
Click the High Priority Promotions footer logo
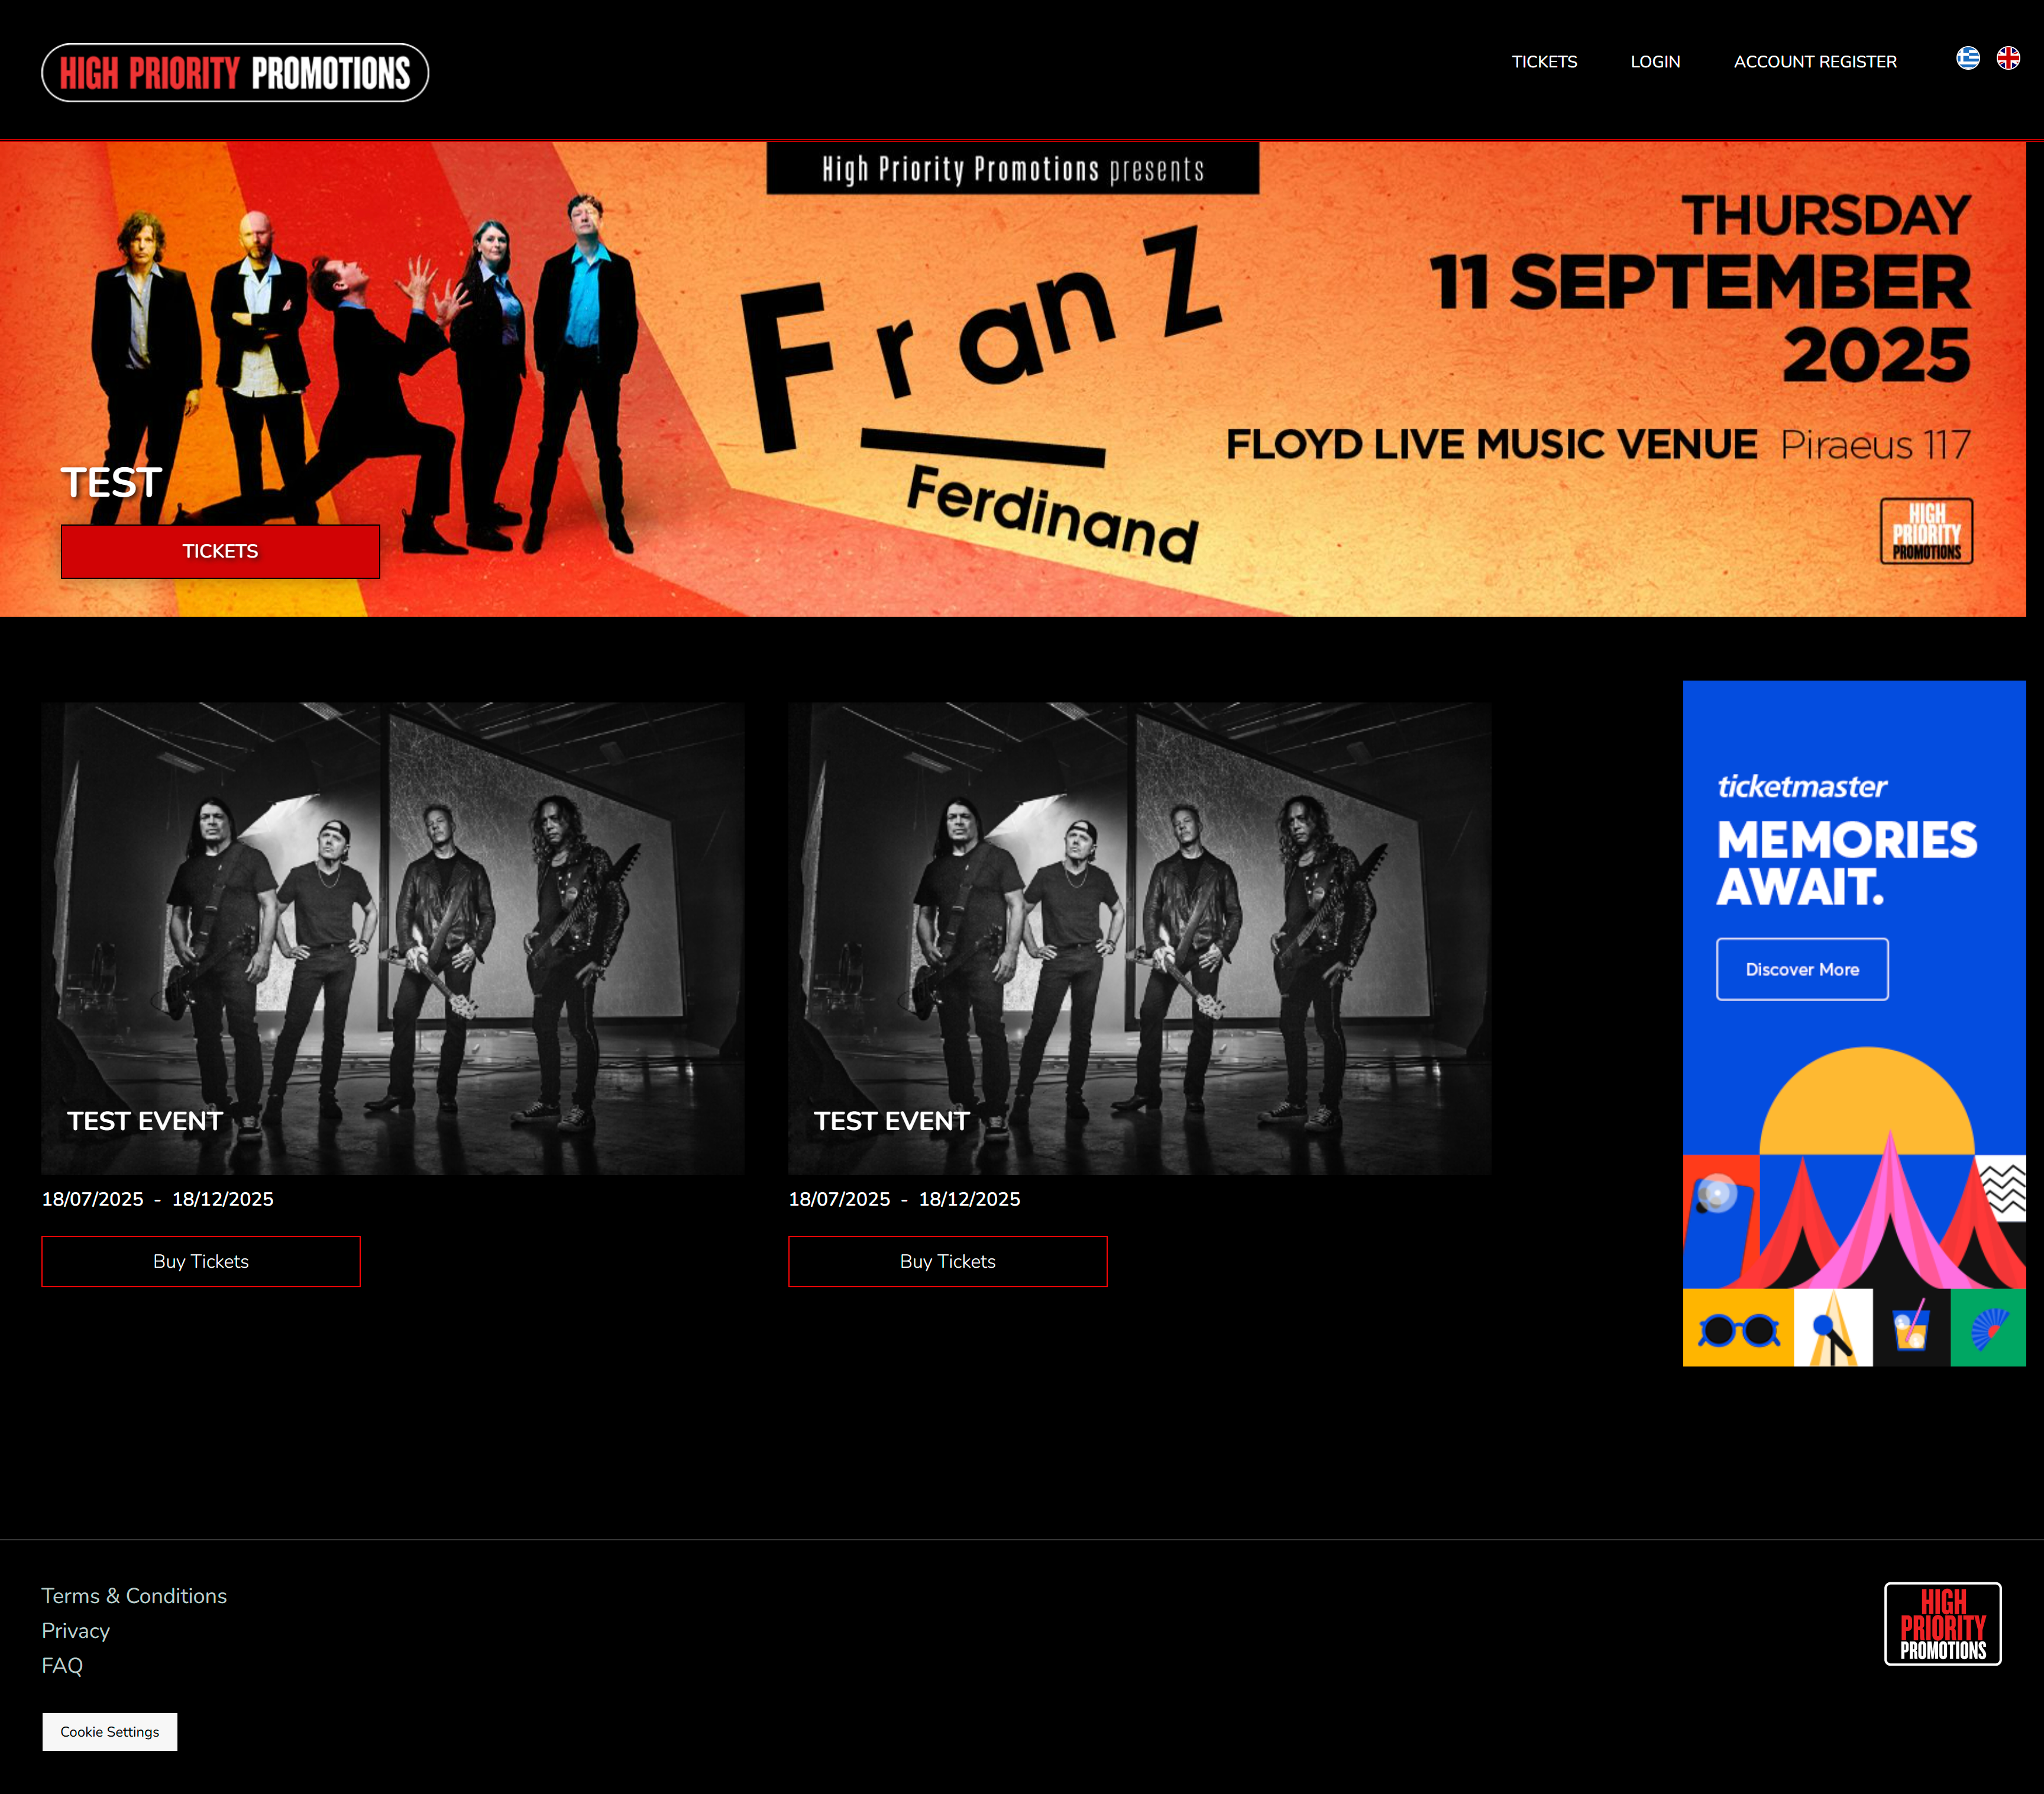point(1942,1624)
